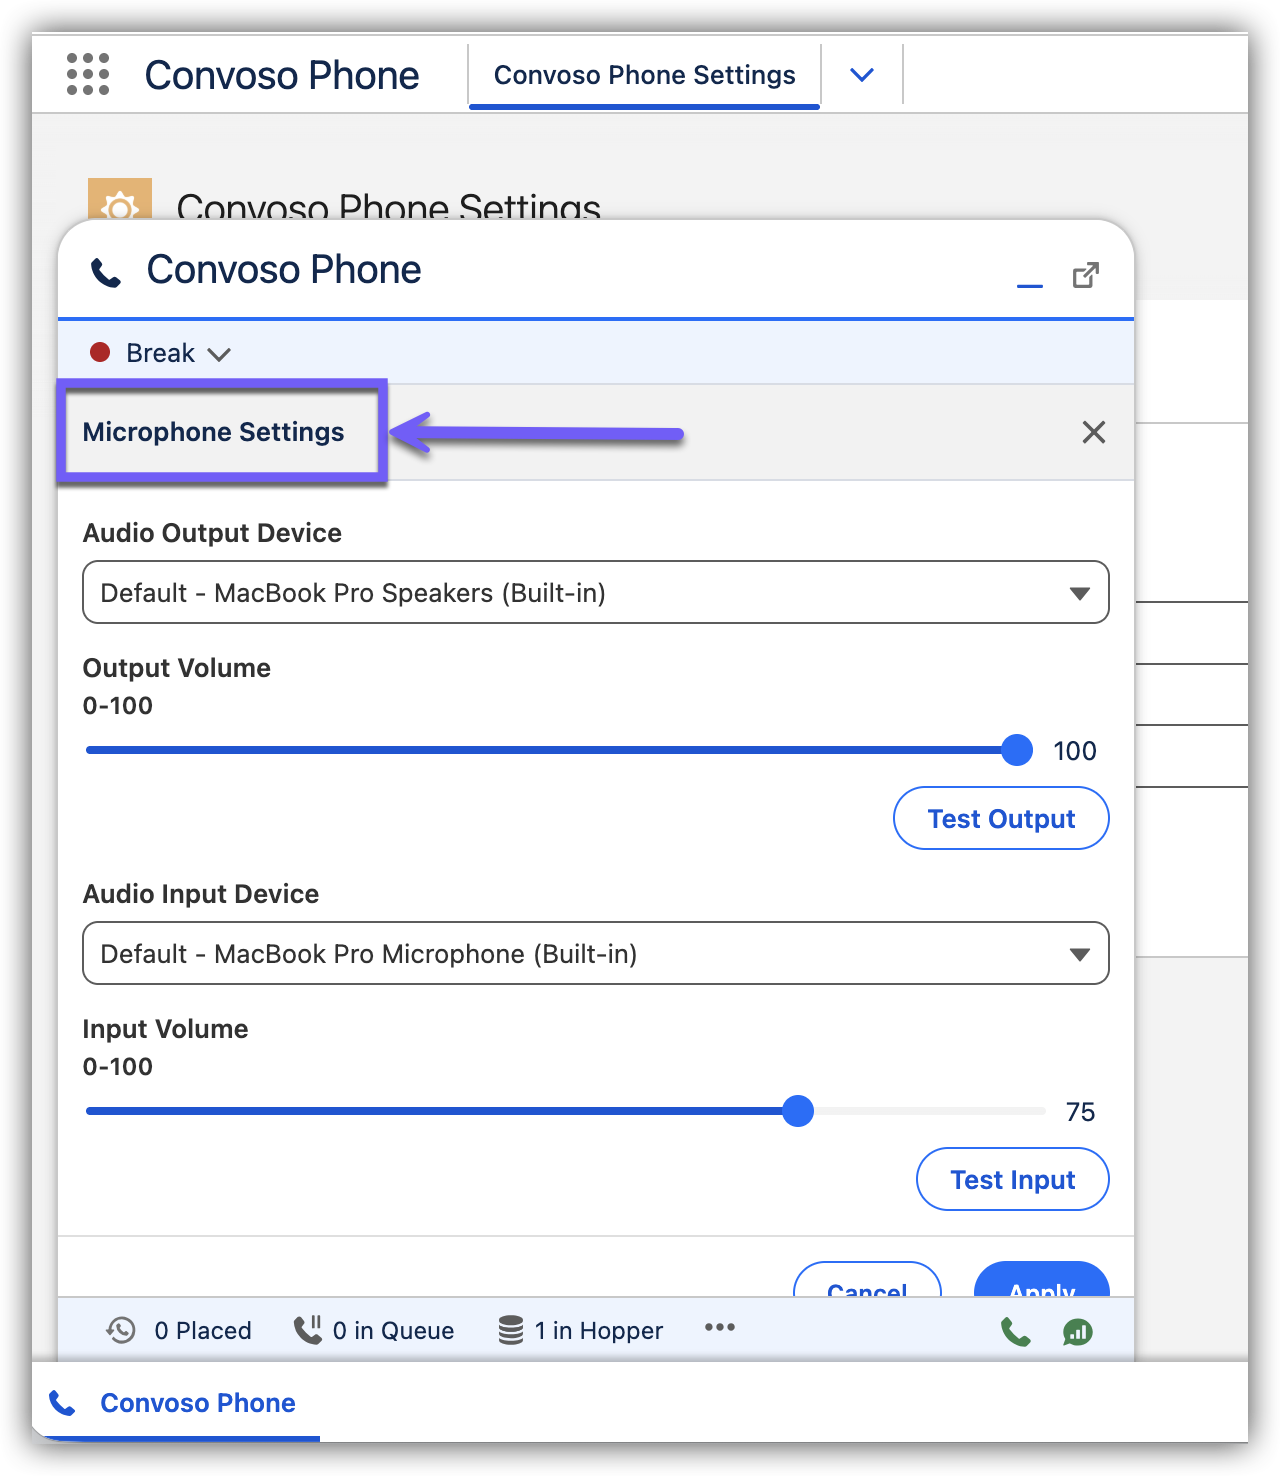Open the Audio Input Device dropdown
Image resolution: width=1280 pixels, height=1476 pixels.
pyautogui.click(x=595, y=954)
